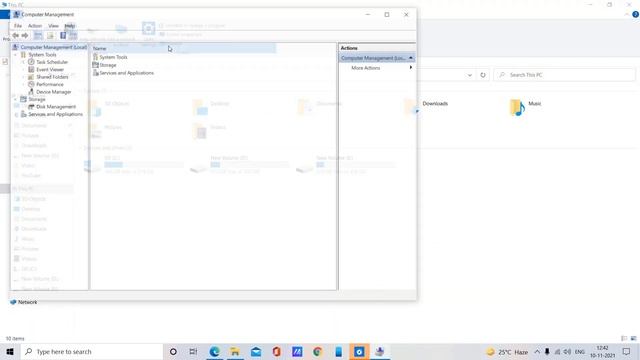
Task: Open the Mail app from taskbar
Action: click(256, 351)
